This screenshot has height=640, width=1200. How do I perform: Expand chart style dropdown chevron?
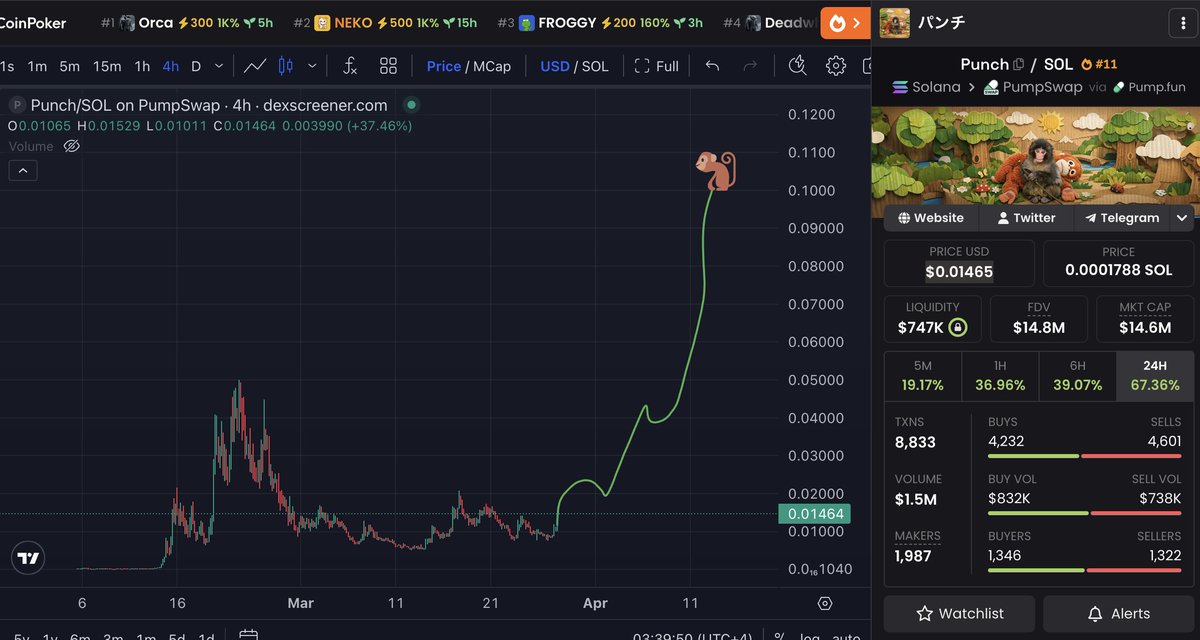pyautogui.click(x=313, y=66)
